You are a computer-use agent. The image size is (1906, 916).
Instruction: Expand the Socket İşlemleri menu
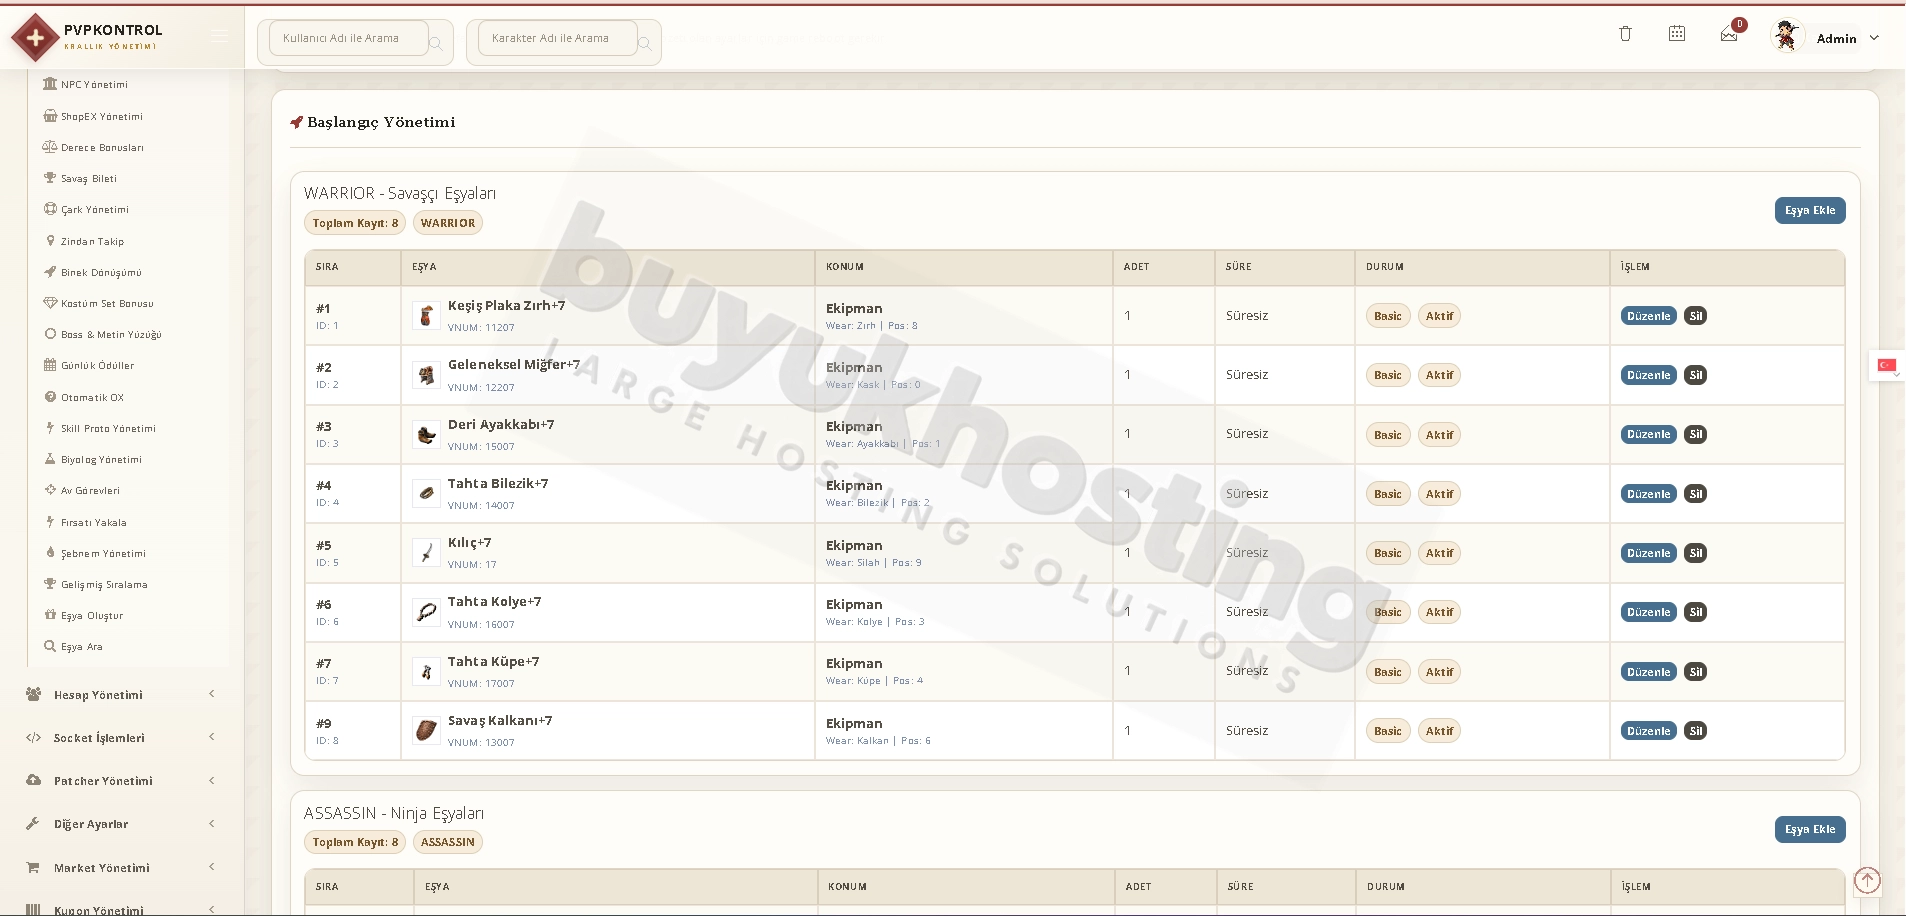point(120,738)
